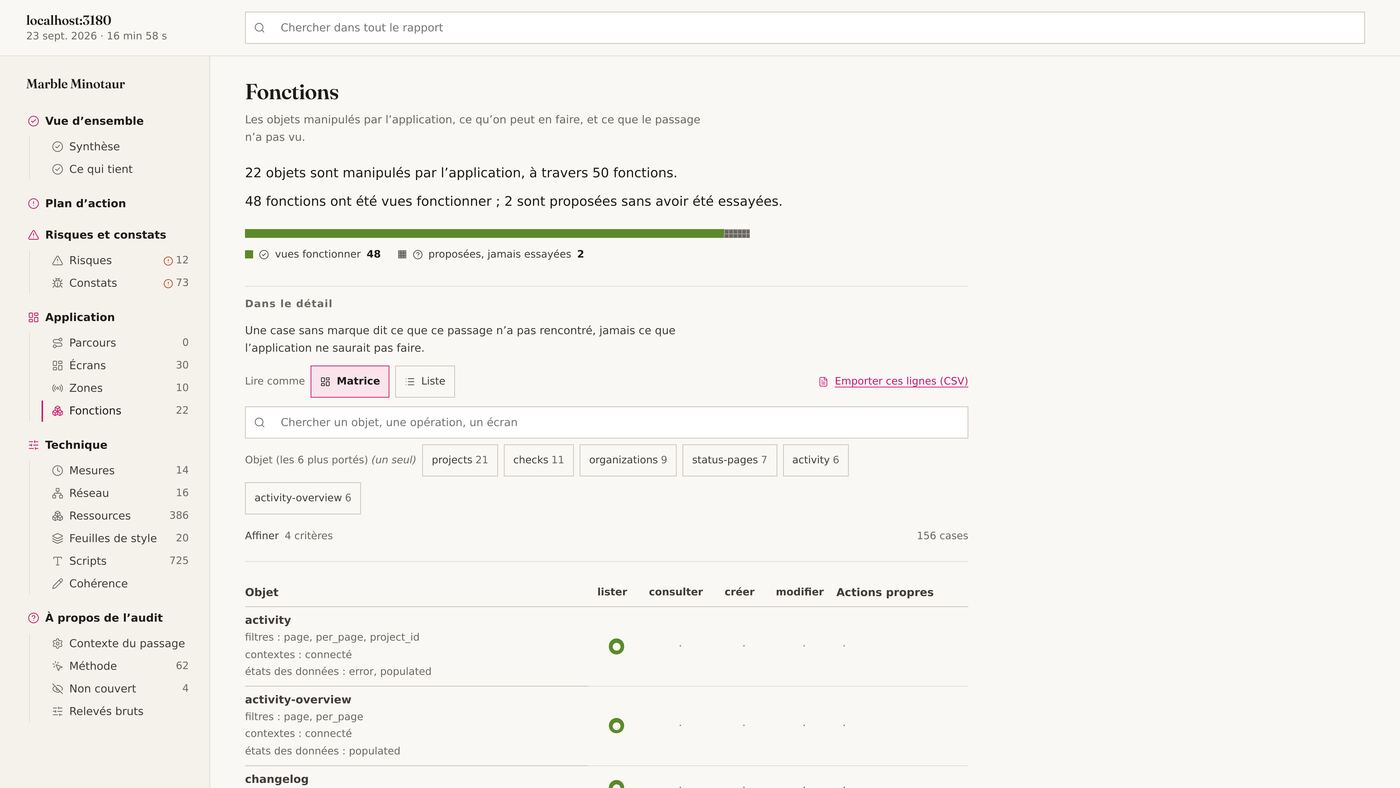
Task: Filter by status-pages object chip
Action: click(x=730, y=460)
